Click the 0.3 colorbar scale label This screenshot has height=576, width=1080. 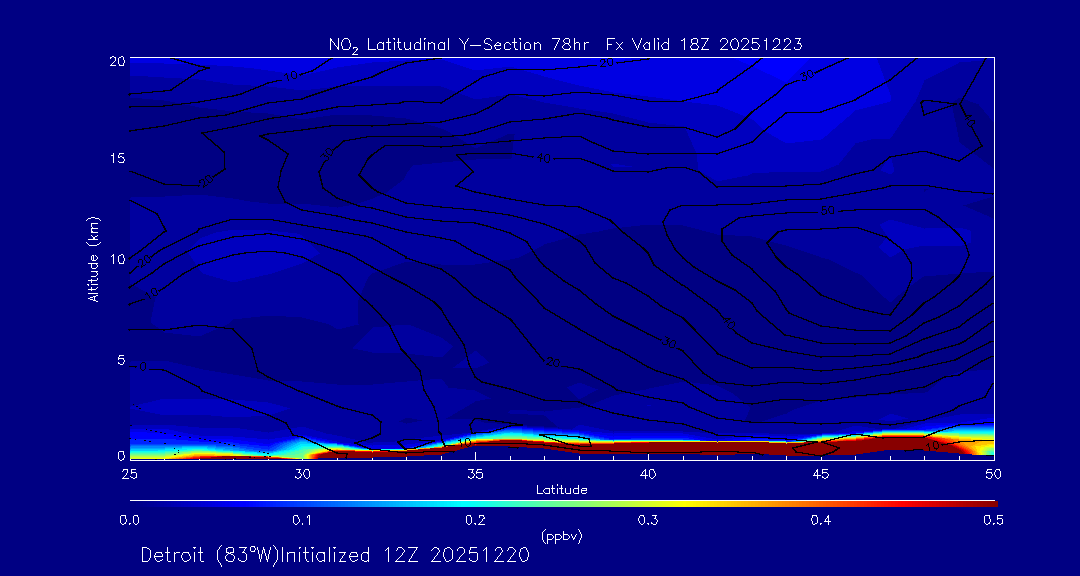[648, 520]
